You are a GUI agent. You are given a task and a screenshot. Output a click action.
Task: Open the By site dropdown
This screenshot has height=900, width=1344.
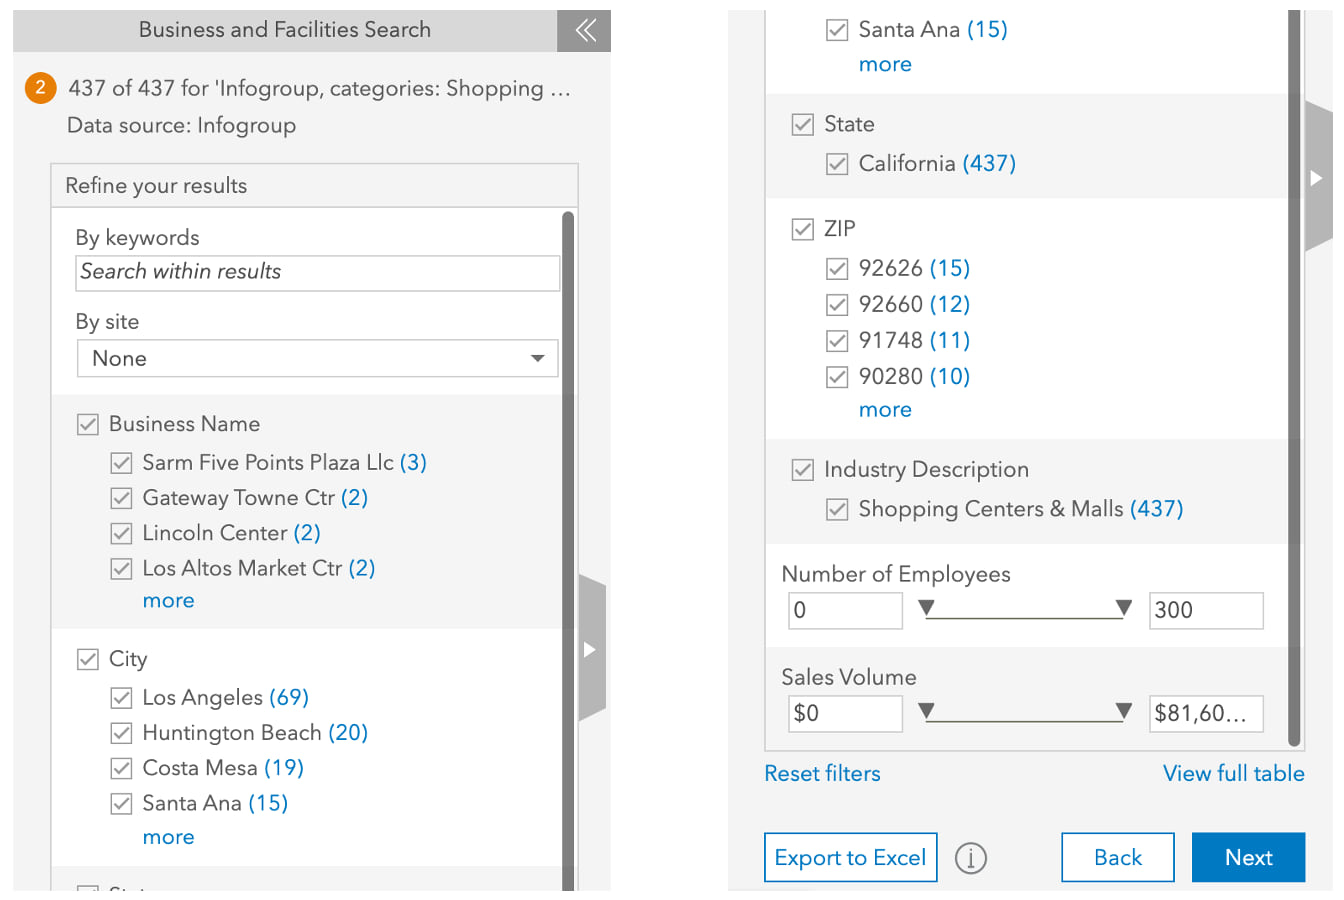point(317,358)
